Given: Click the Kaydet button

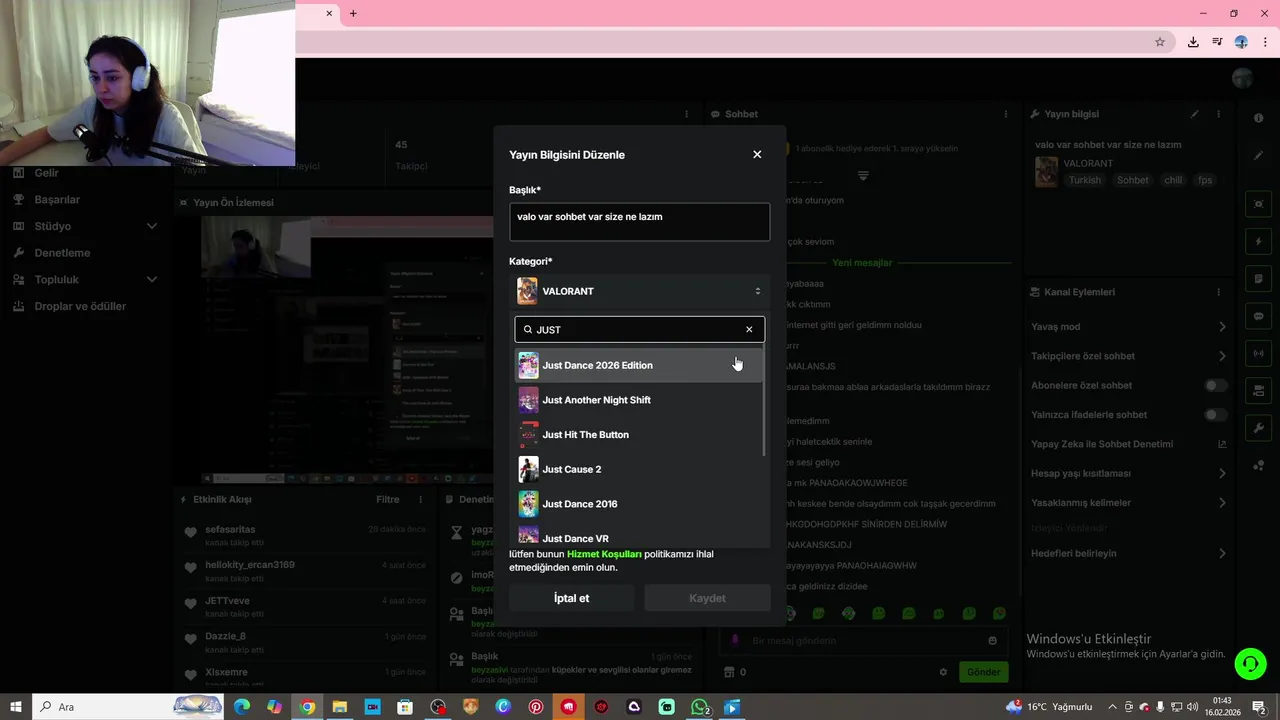Looking at the screenshot, I should [x=707, y=598].
